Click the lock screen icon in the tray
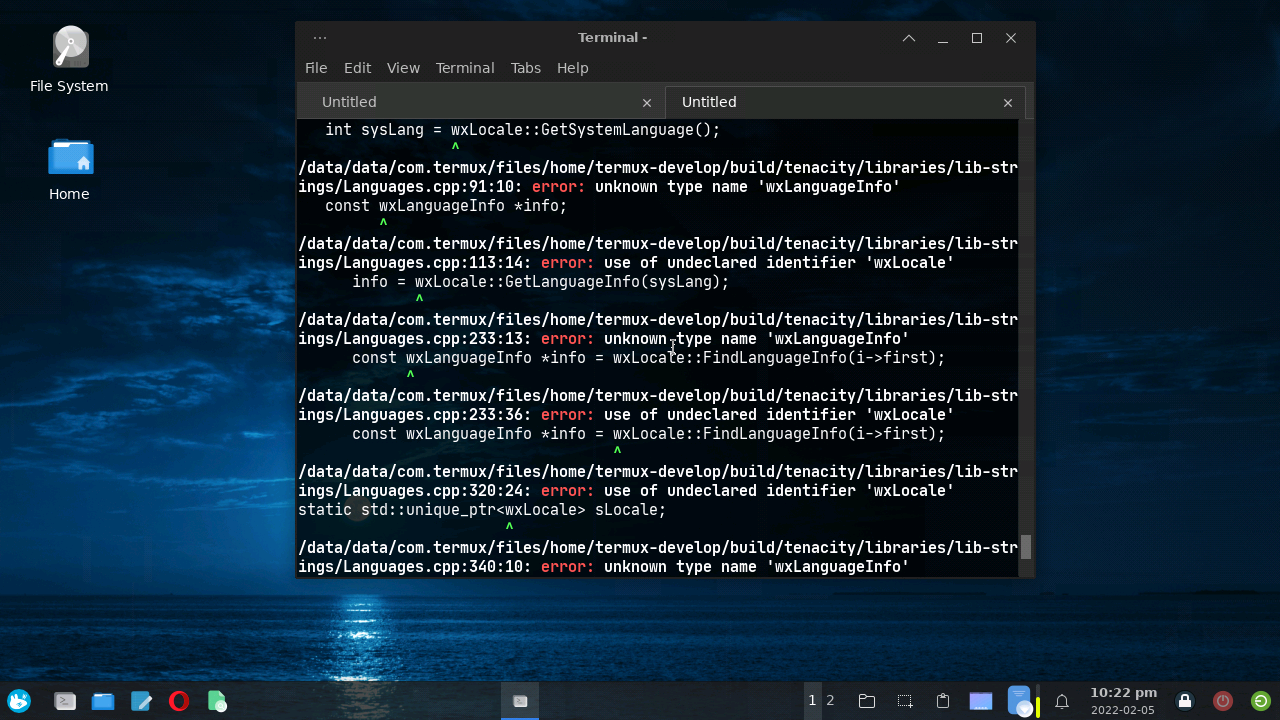Image resolution: width=1280 pixels, height=720 pixels. [1184, 700]
